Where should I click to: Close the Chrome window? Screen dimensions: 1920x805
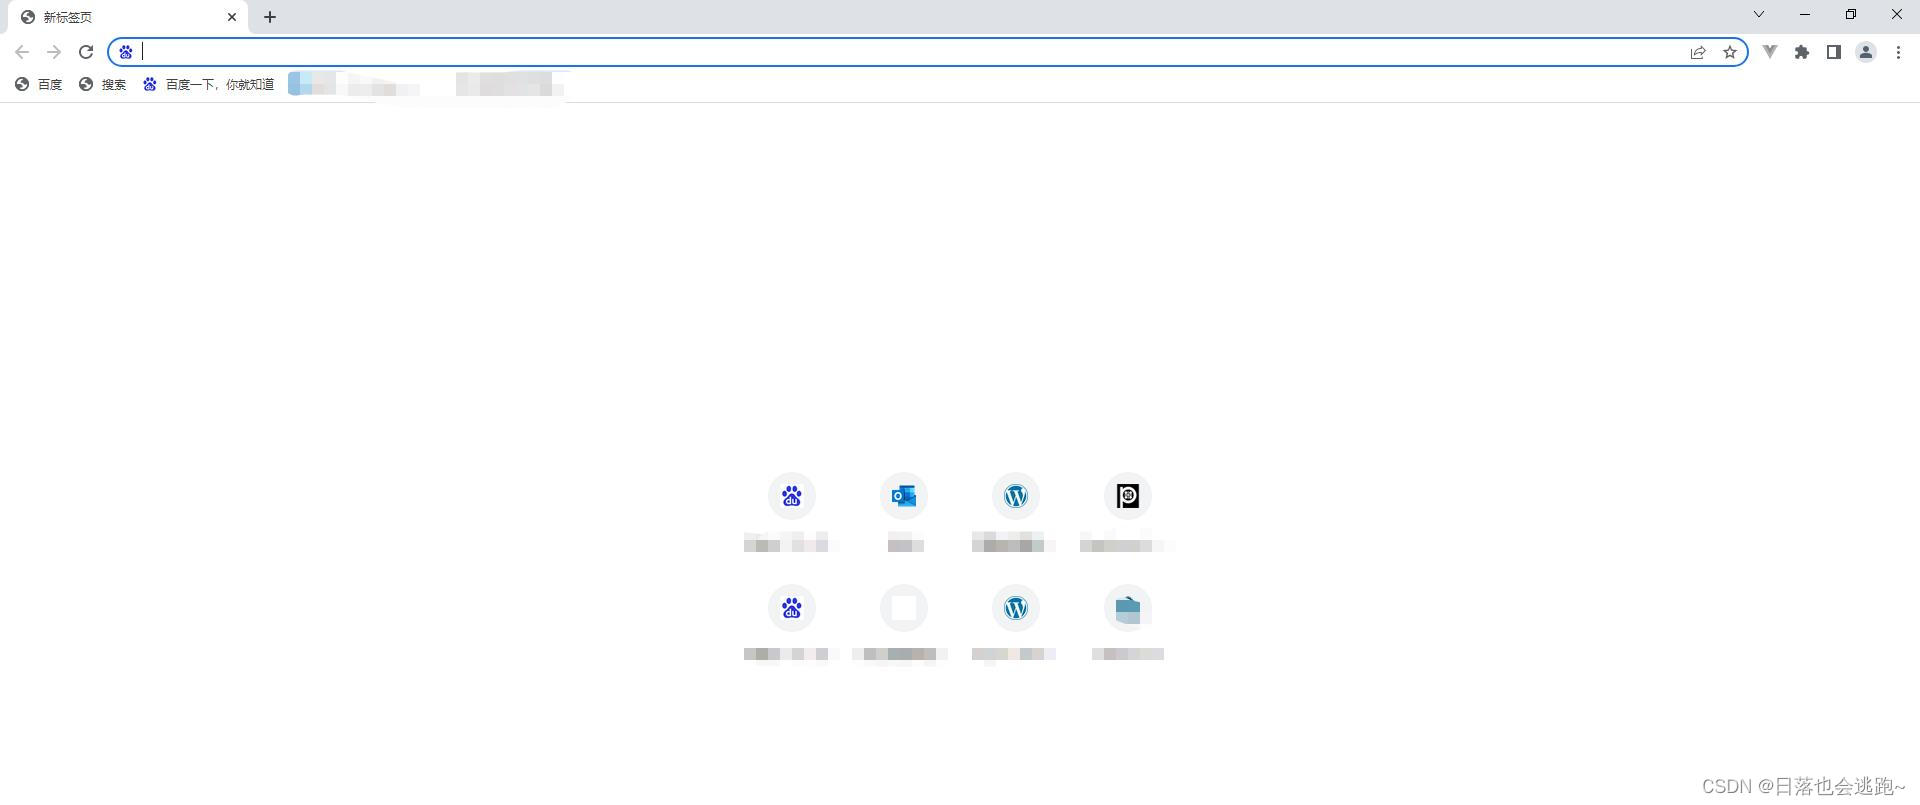(1897, 15)
